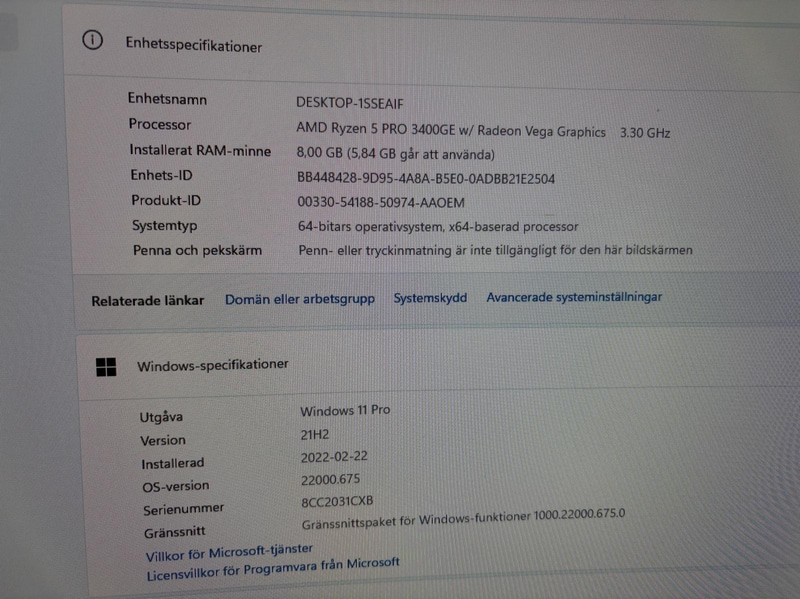The height and width of the screenshot is (599, 800).
Task: Click the Enhetsnamn label
Action: click(x=167, y=98)
